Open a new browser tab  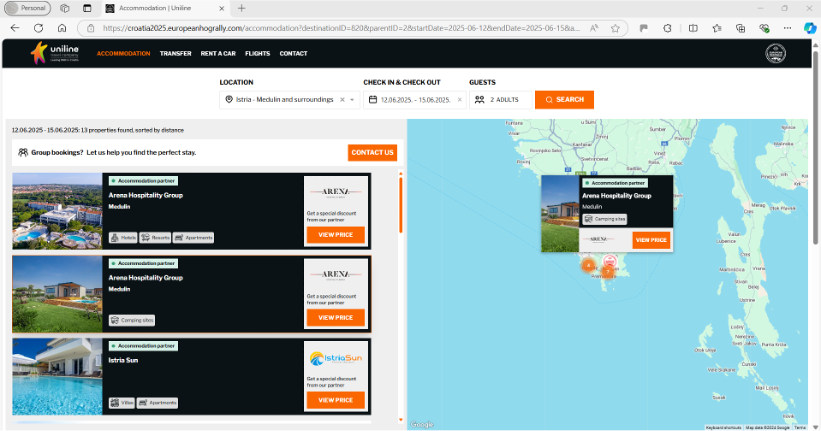point(241,8)
